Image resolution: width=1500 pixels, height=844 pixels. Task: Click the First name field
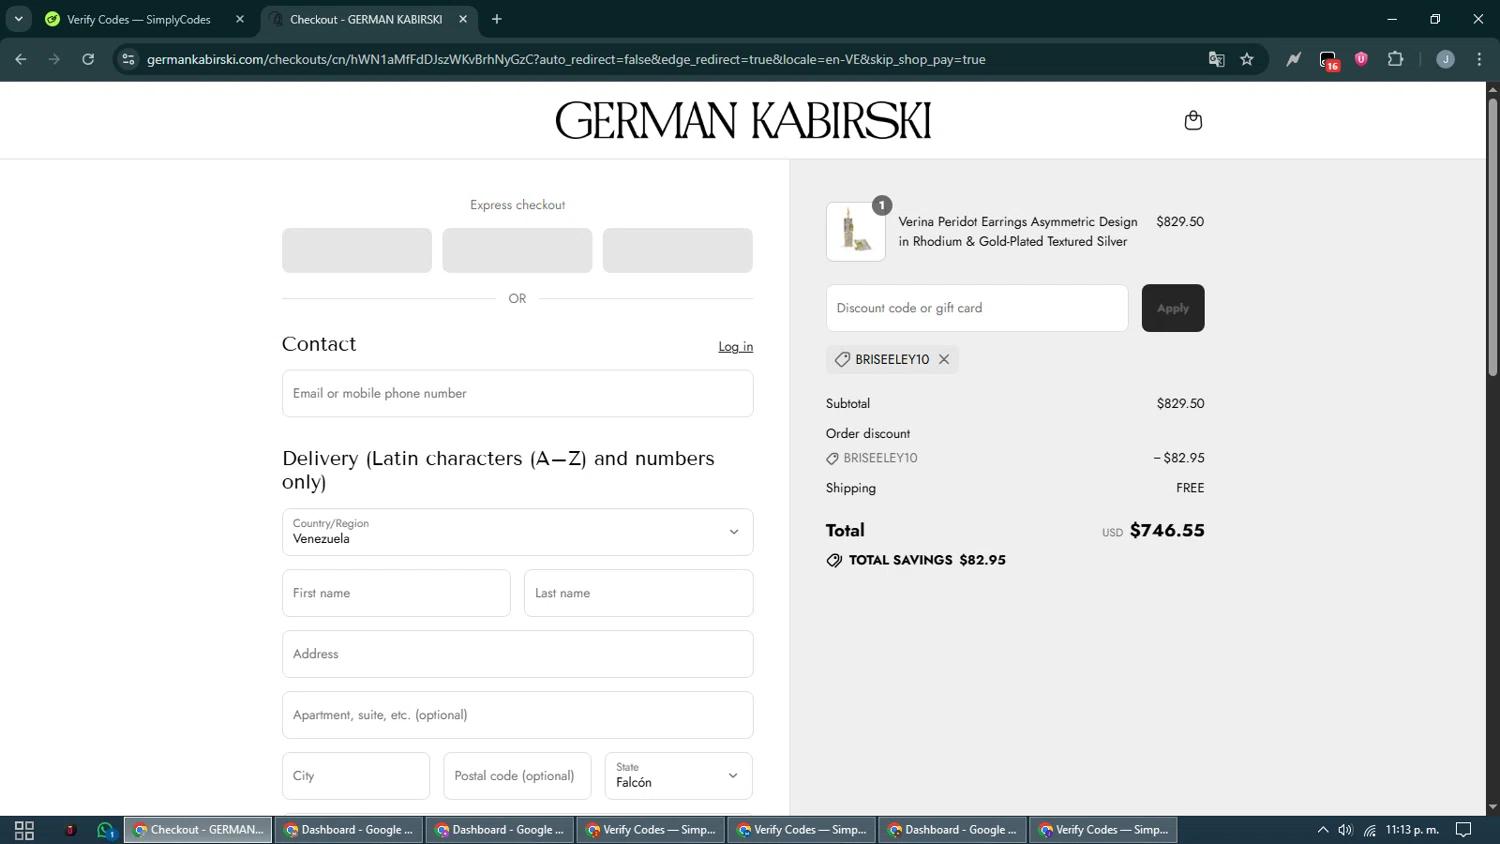click(396, 593)
